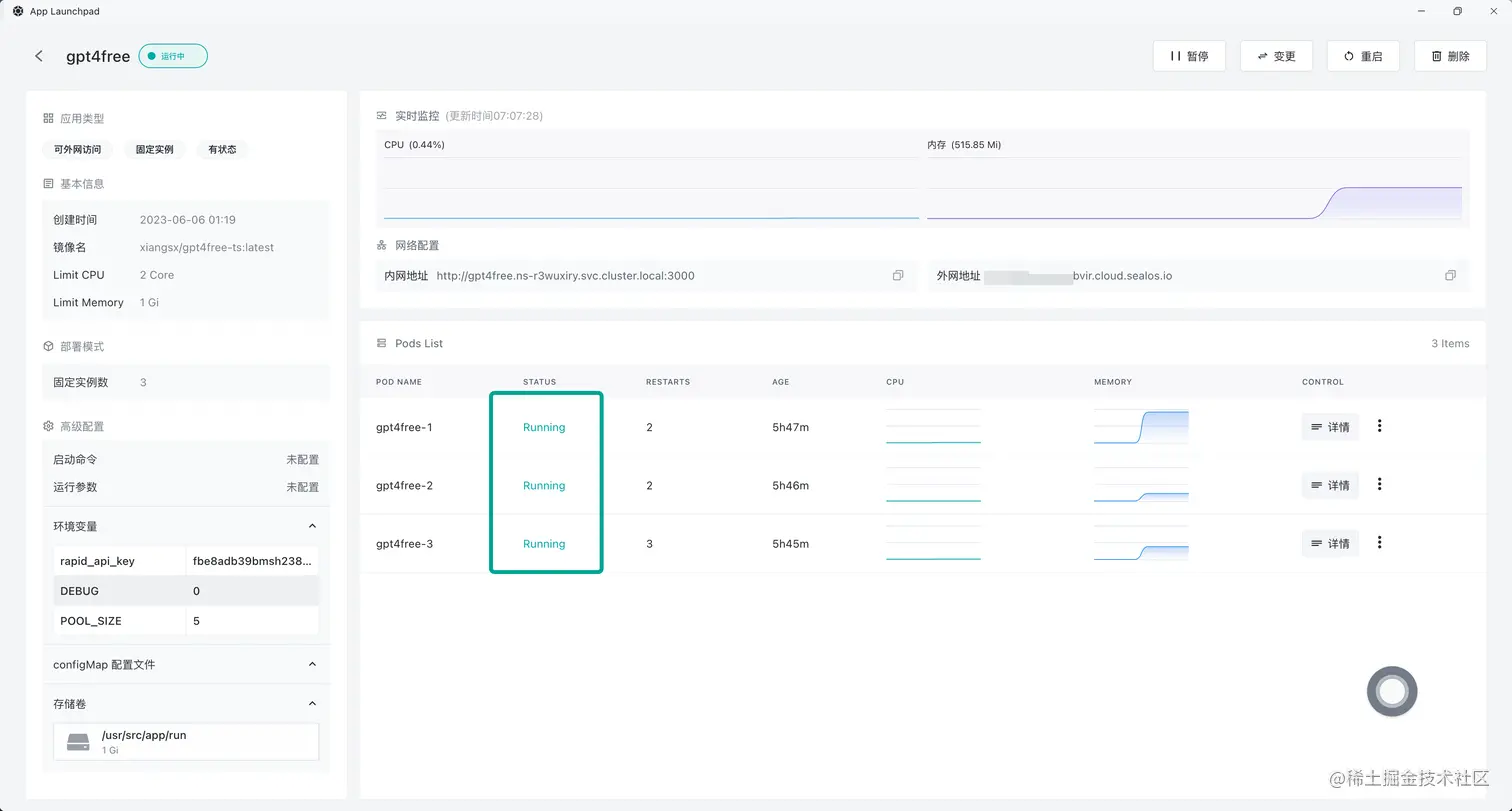Click the gpt4free-1 CPU mini chart
Image resolution: width=1512 pixels, height=811 pixels.
933,426
